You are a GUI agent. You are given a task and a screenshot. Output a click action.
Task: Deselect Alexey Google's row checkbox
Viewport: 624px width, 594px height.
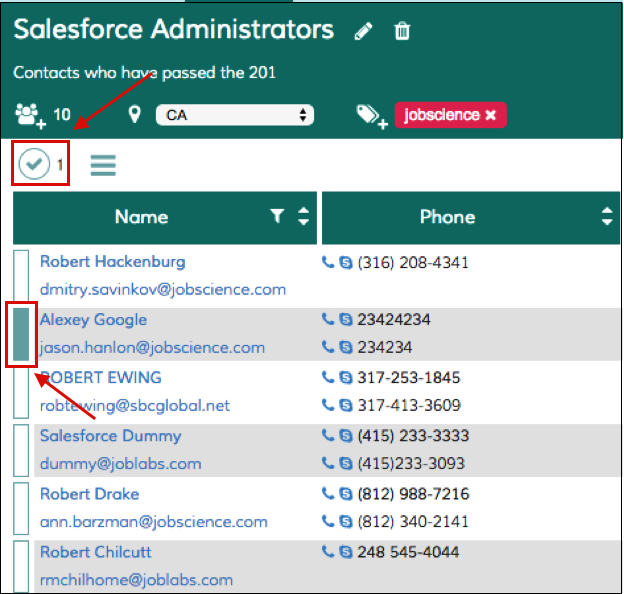tap(21, 334)
